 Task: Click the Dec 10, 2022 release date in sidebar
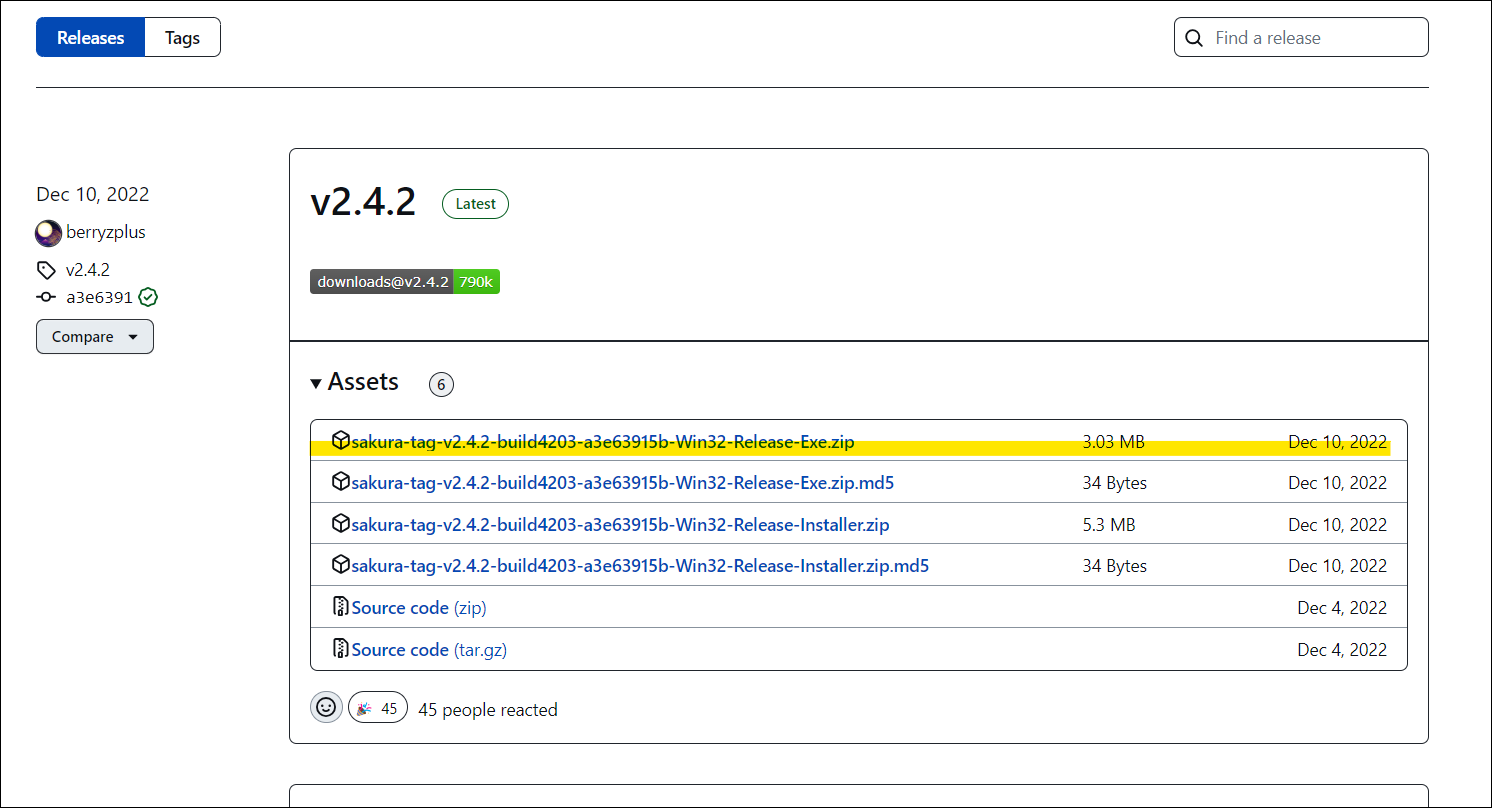[93, 194]
